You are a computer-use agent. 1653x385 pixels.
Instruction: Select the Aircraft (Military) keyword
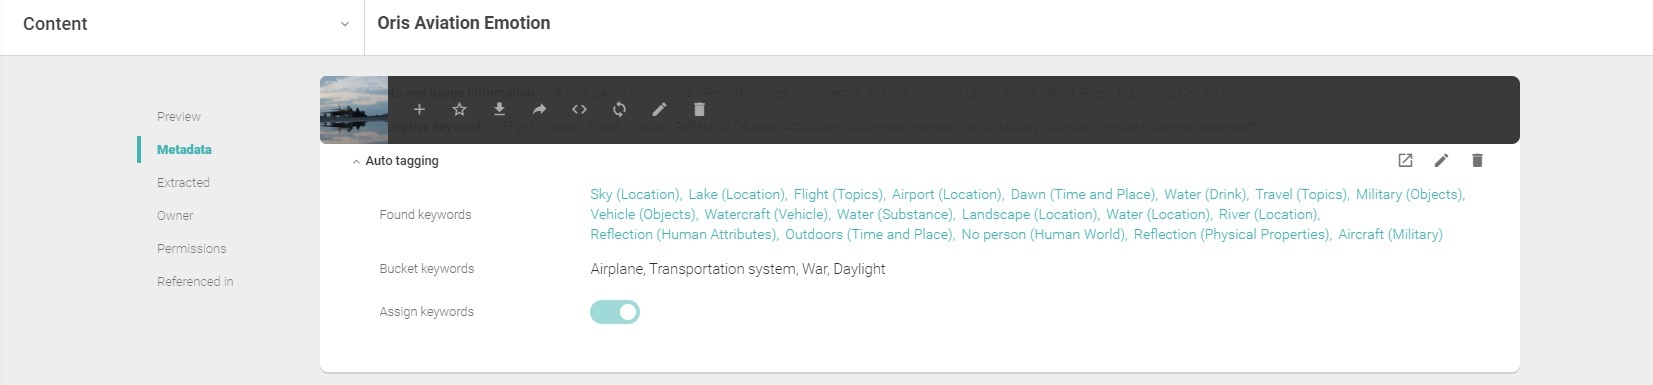(x=1390, y=234)
